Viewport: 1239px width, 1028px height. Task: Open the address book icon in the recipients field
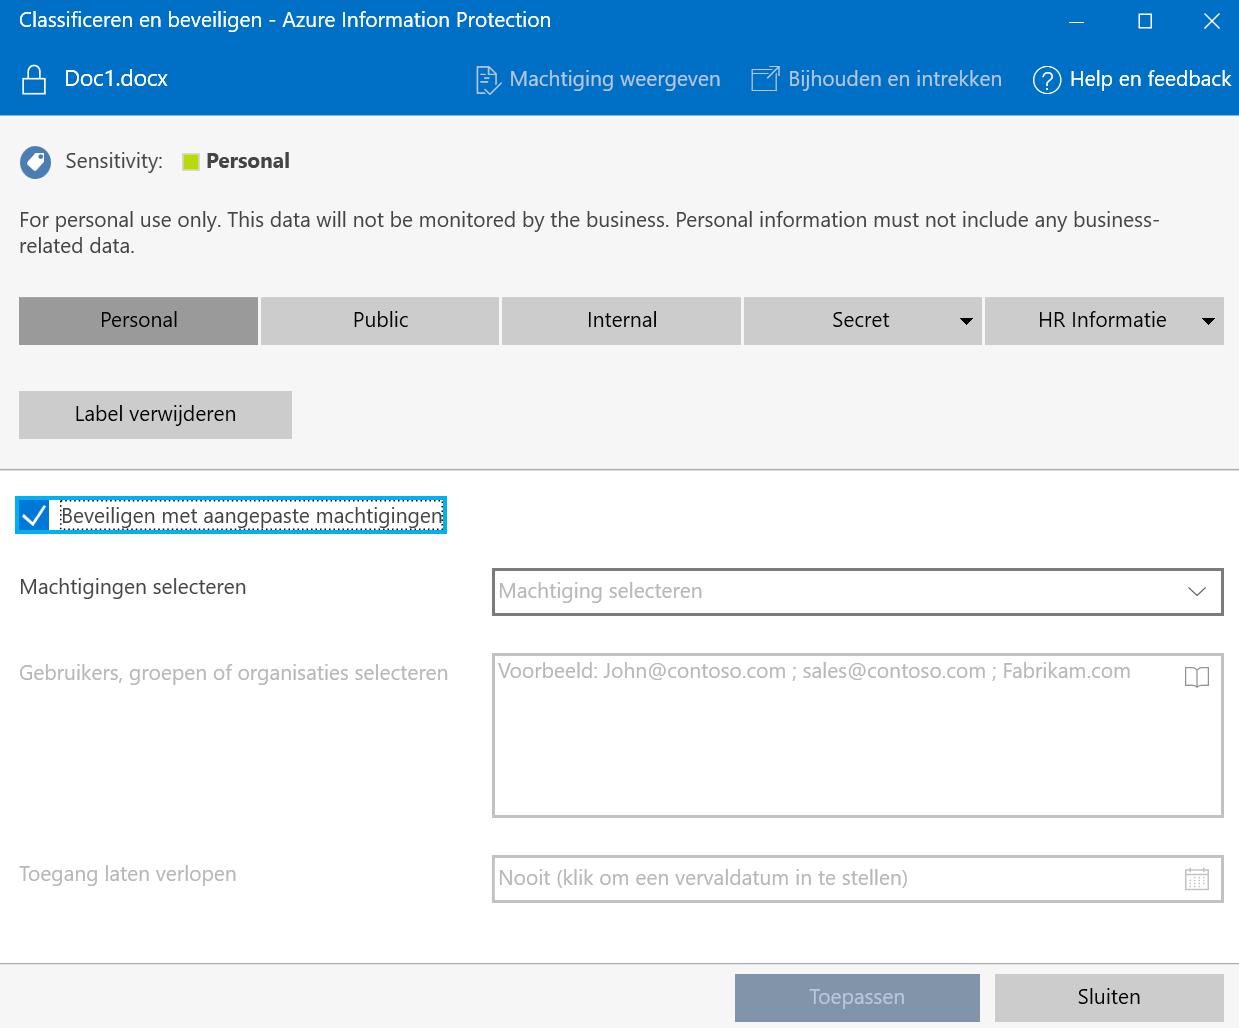point(1196,677)
